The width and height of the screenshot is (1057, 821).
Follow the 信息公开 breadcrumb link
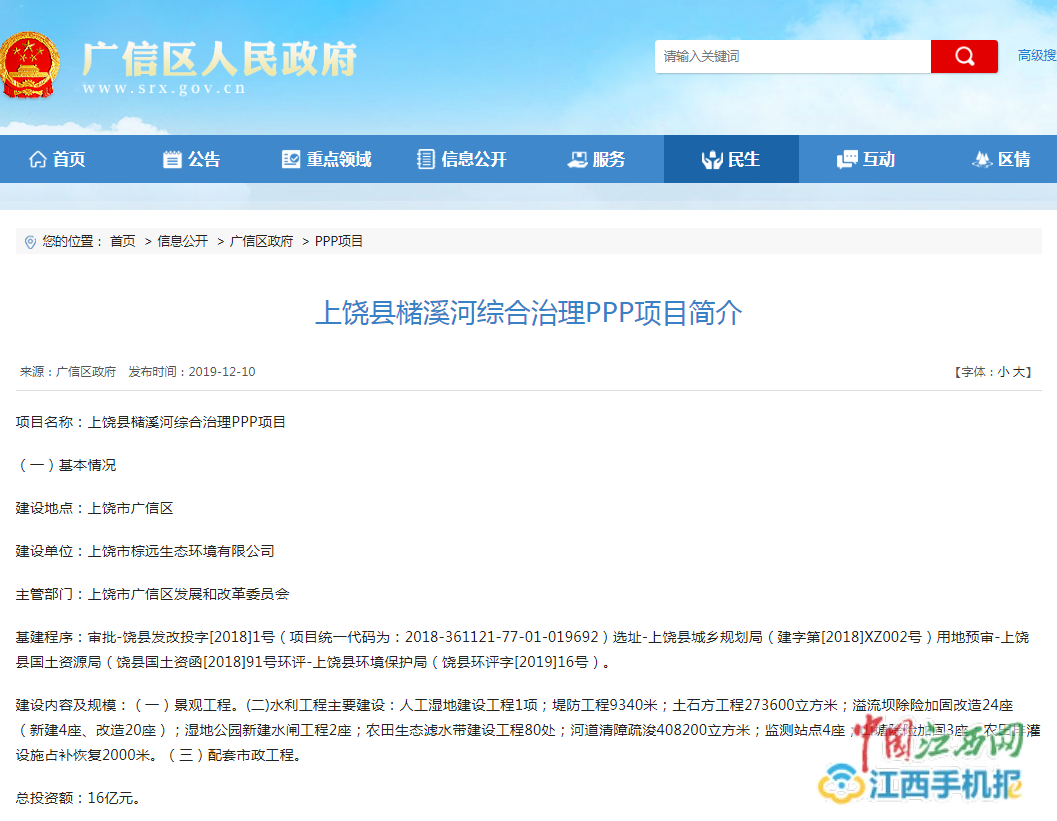[180, 241]
